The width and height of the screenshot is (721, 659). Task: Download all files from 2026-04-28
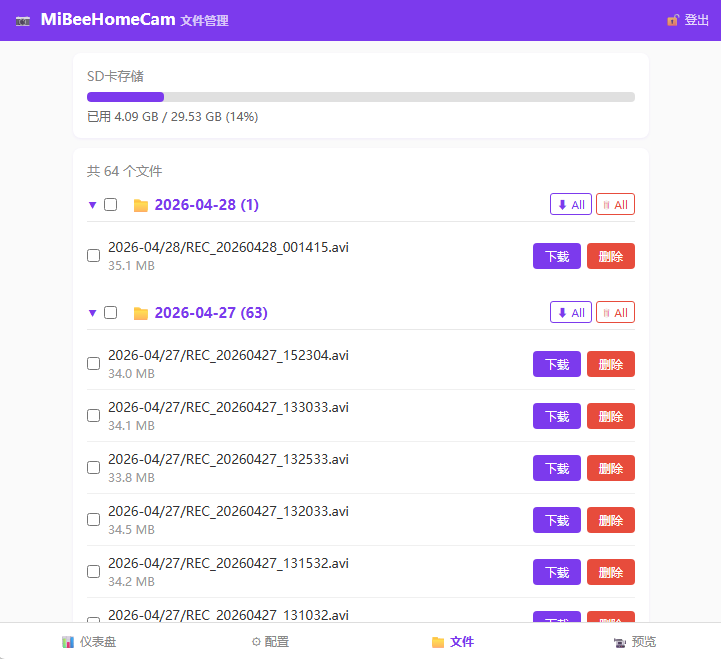pyautogui.click(x=571, y=204)
